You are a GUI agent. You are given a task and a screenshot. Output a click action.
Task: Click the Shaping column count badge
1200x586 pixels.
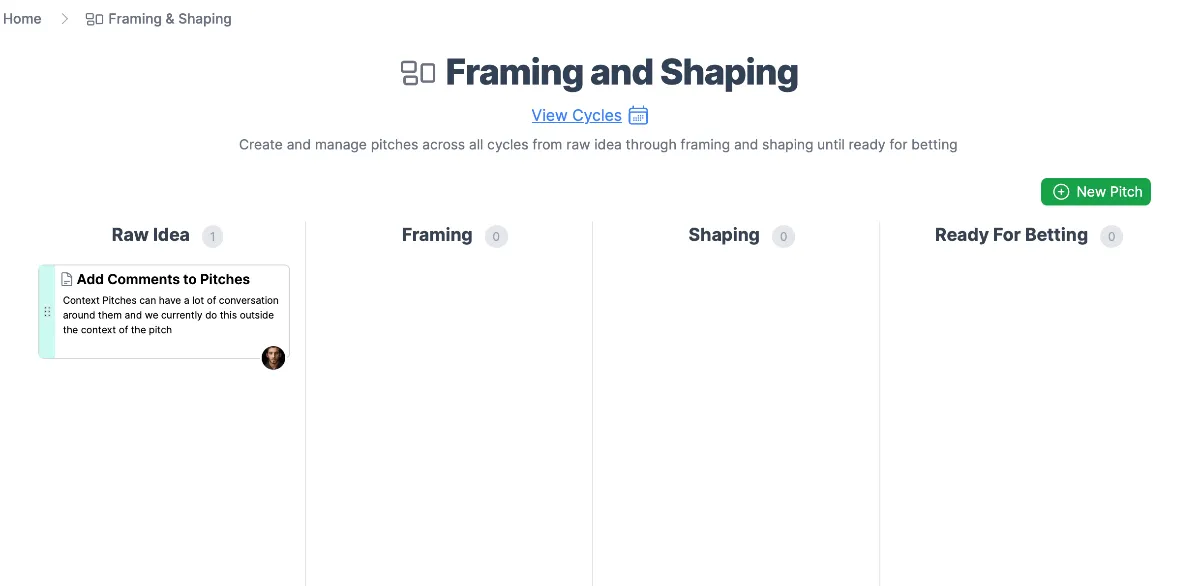[783, 237]
